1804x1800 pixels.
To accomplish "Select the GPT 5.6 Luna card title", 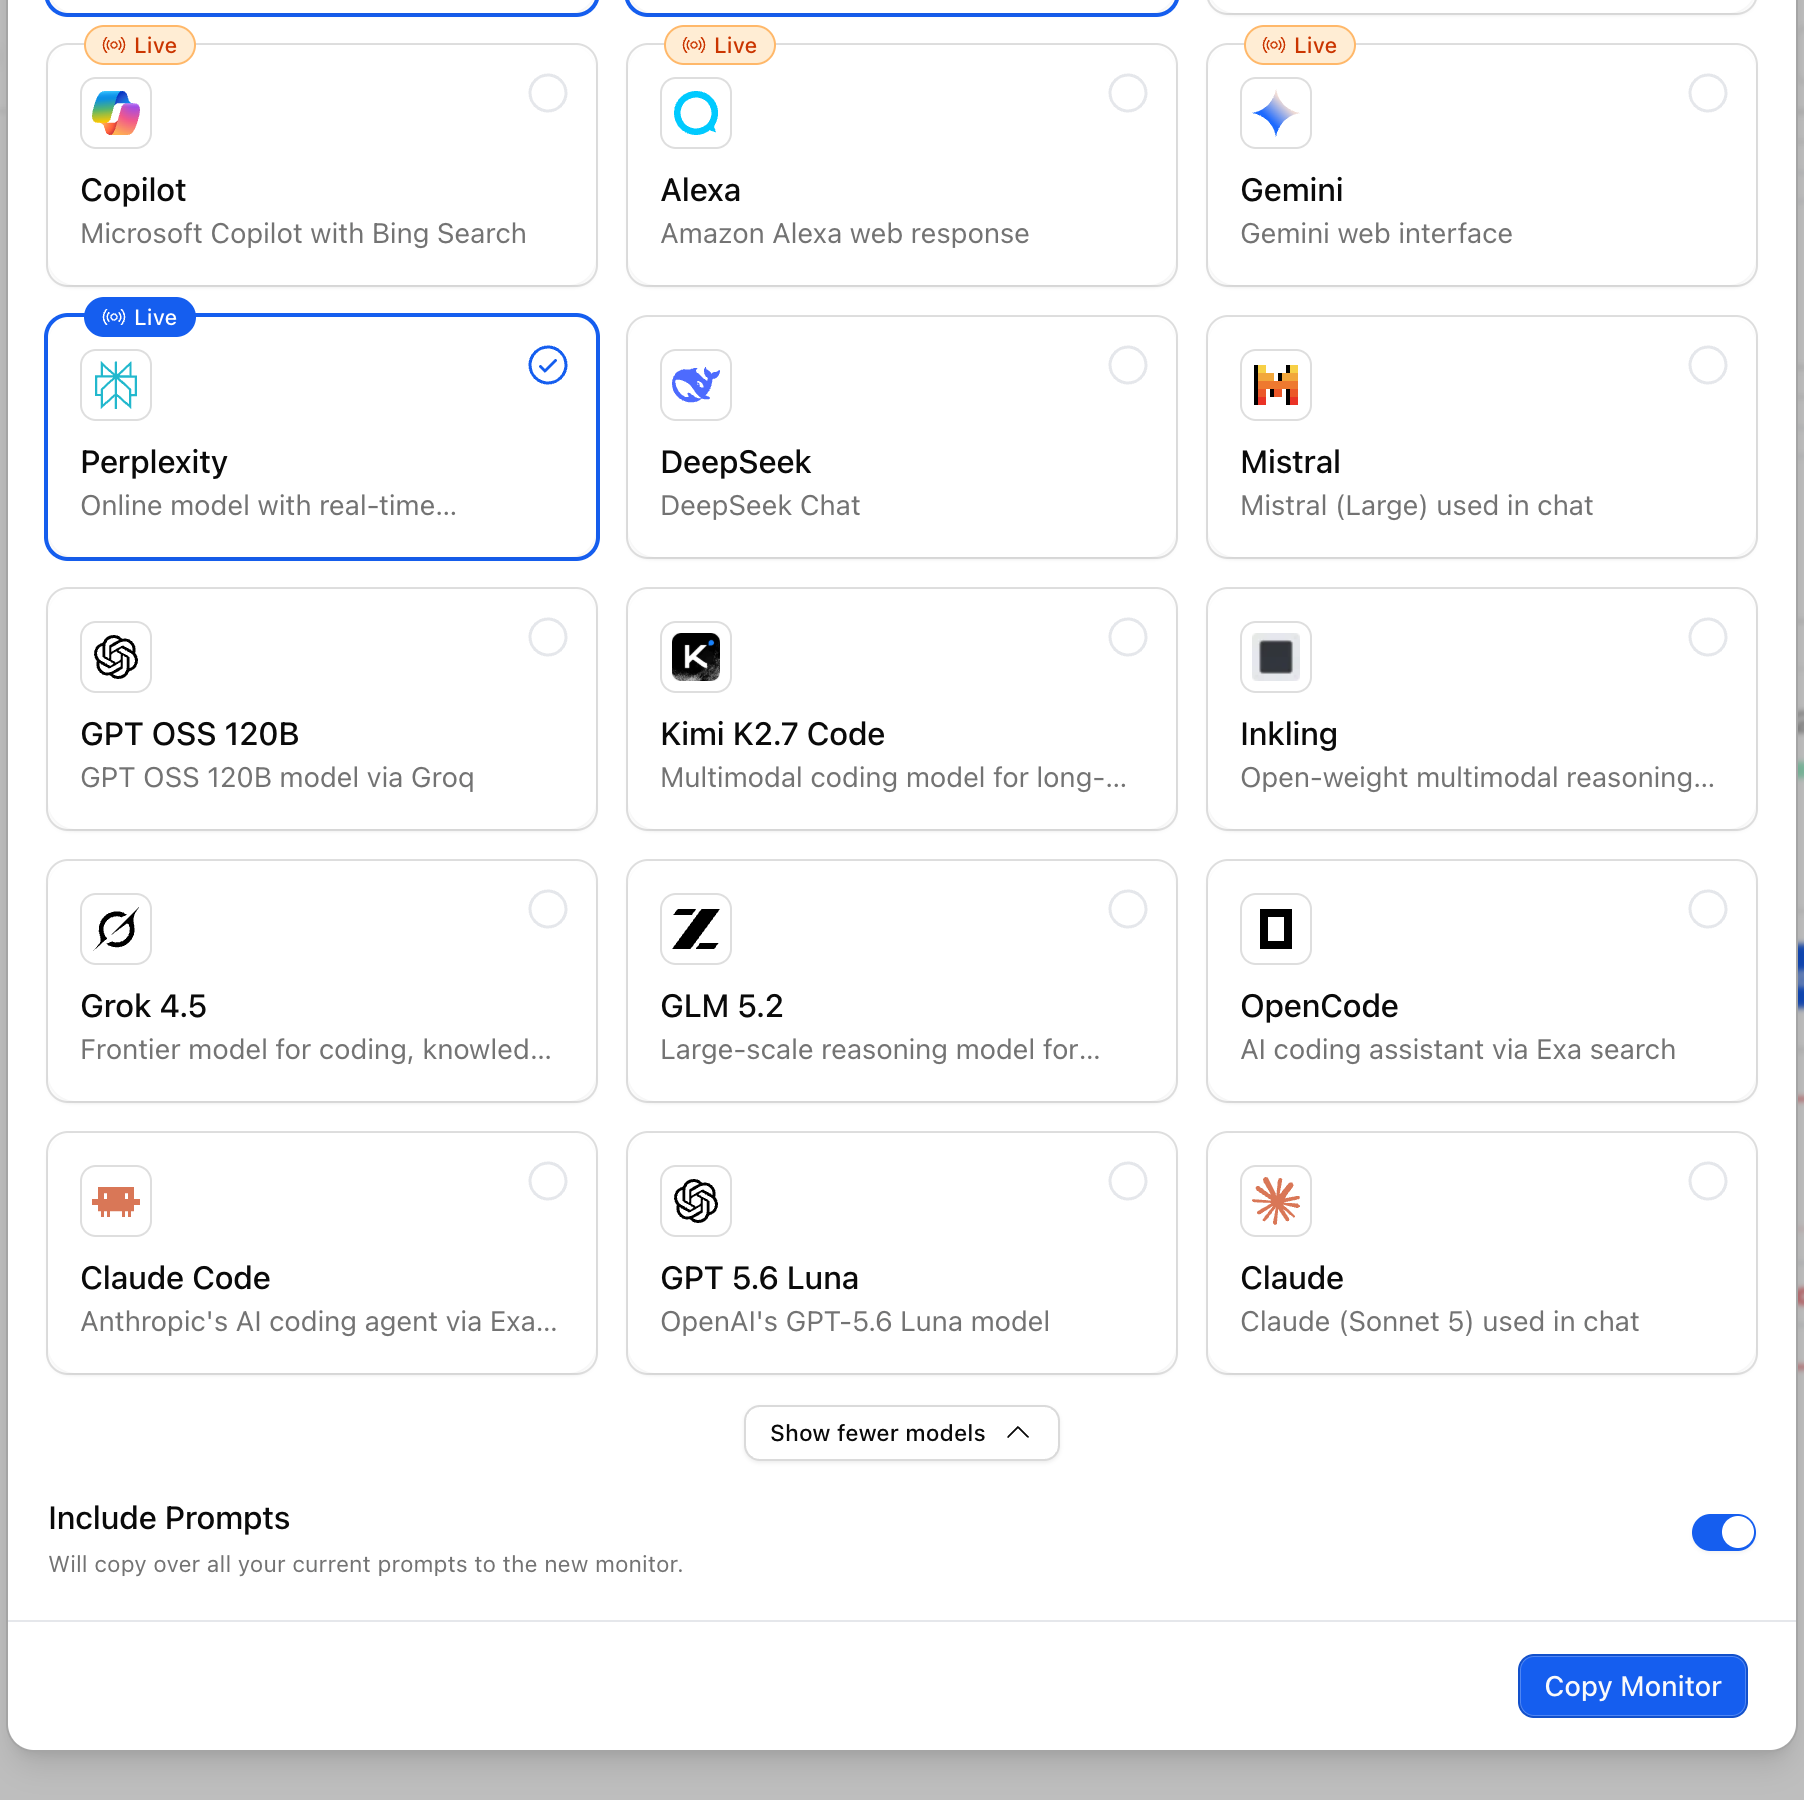I will pos(759,1278).
